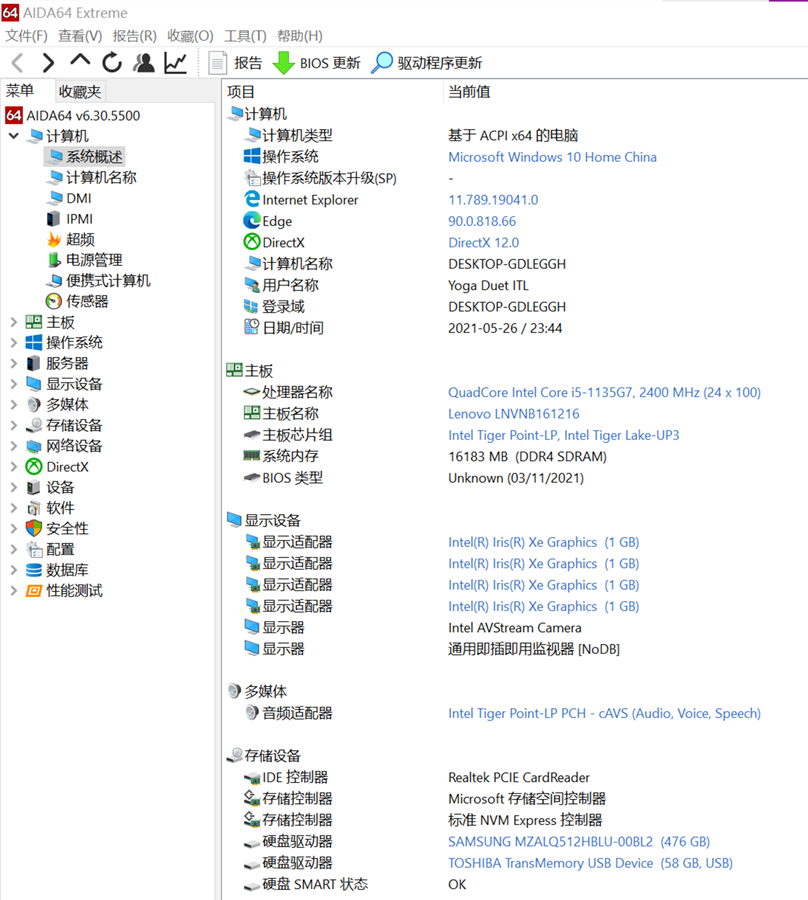This screenshot has width=808, height=900.
Task: Click the 日期/时间 clock icon
Action: [x=252, y=327]
